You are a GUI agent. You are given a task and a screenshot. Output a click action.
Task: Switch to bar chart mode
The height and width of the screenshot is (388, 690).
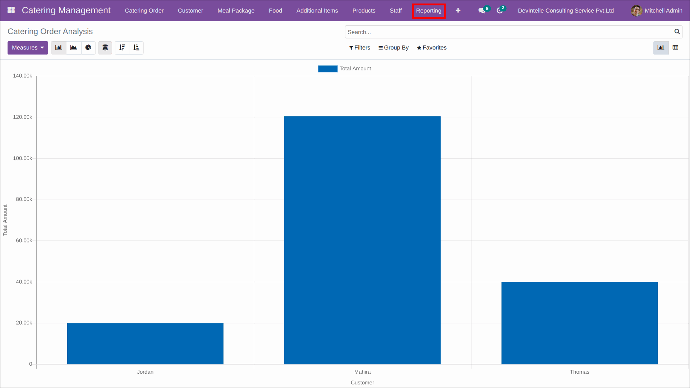59,48
